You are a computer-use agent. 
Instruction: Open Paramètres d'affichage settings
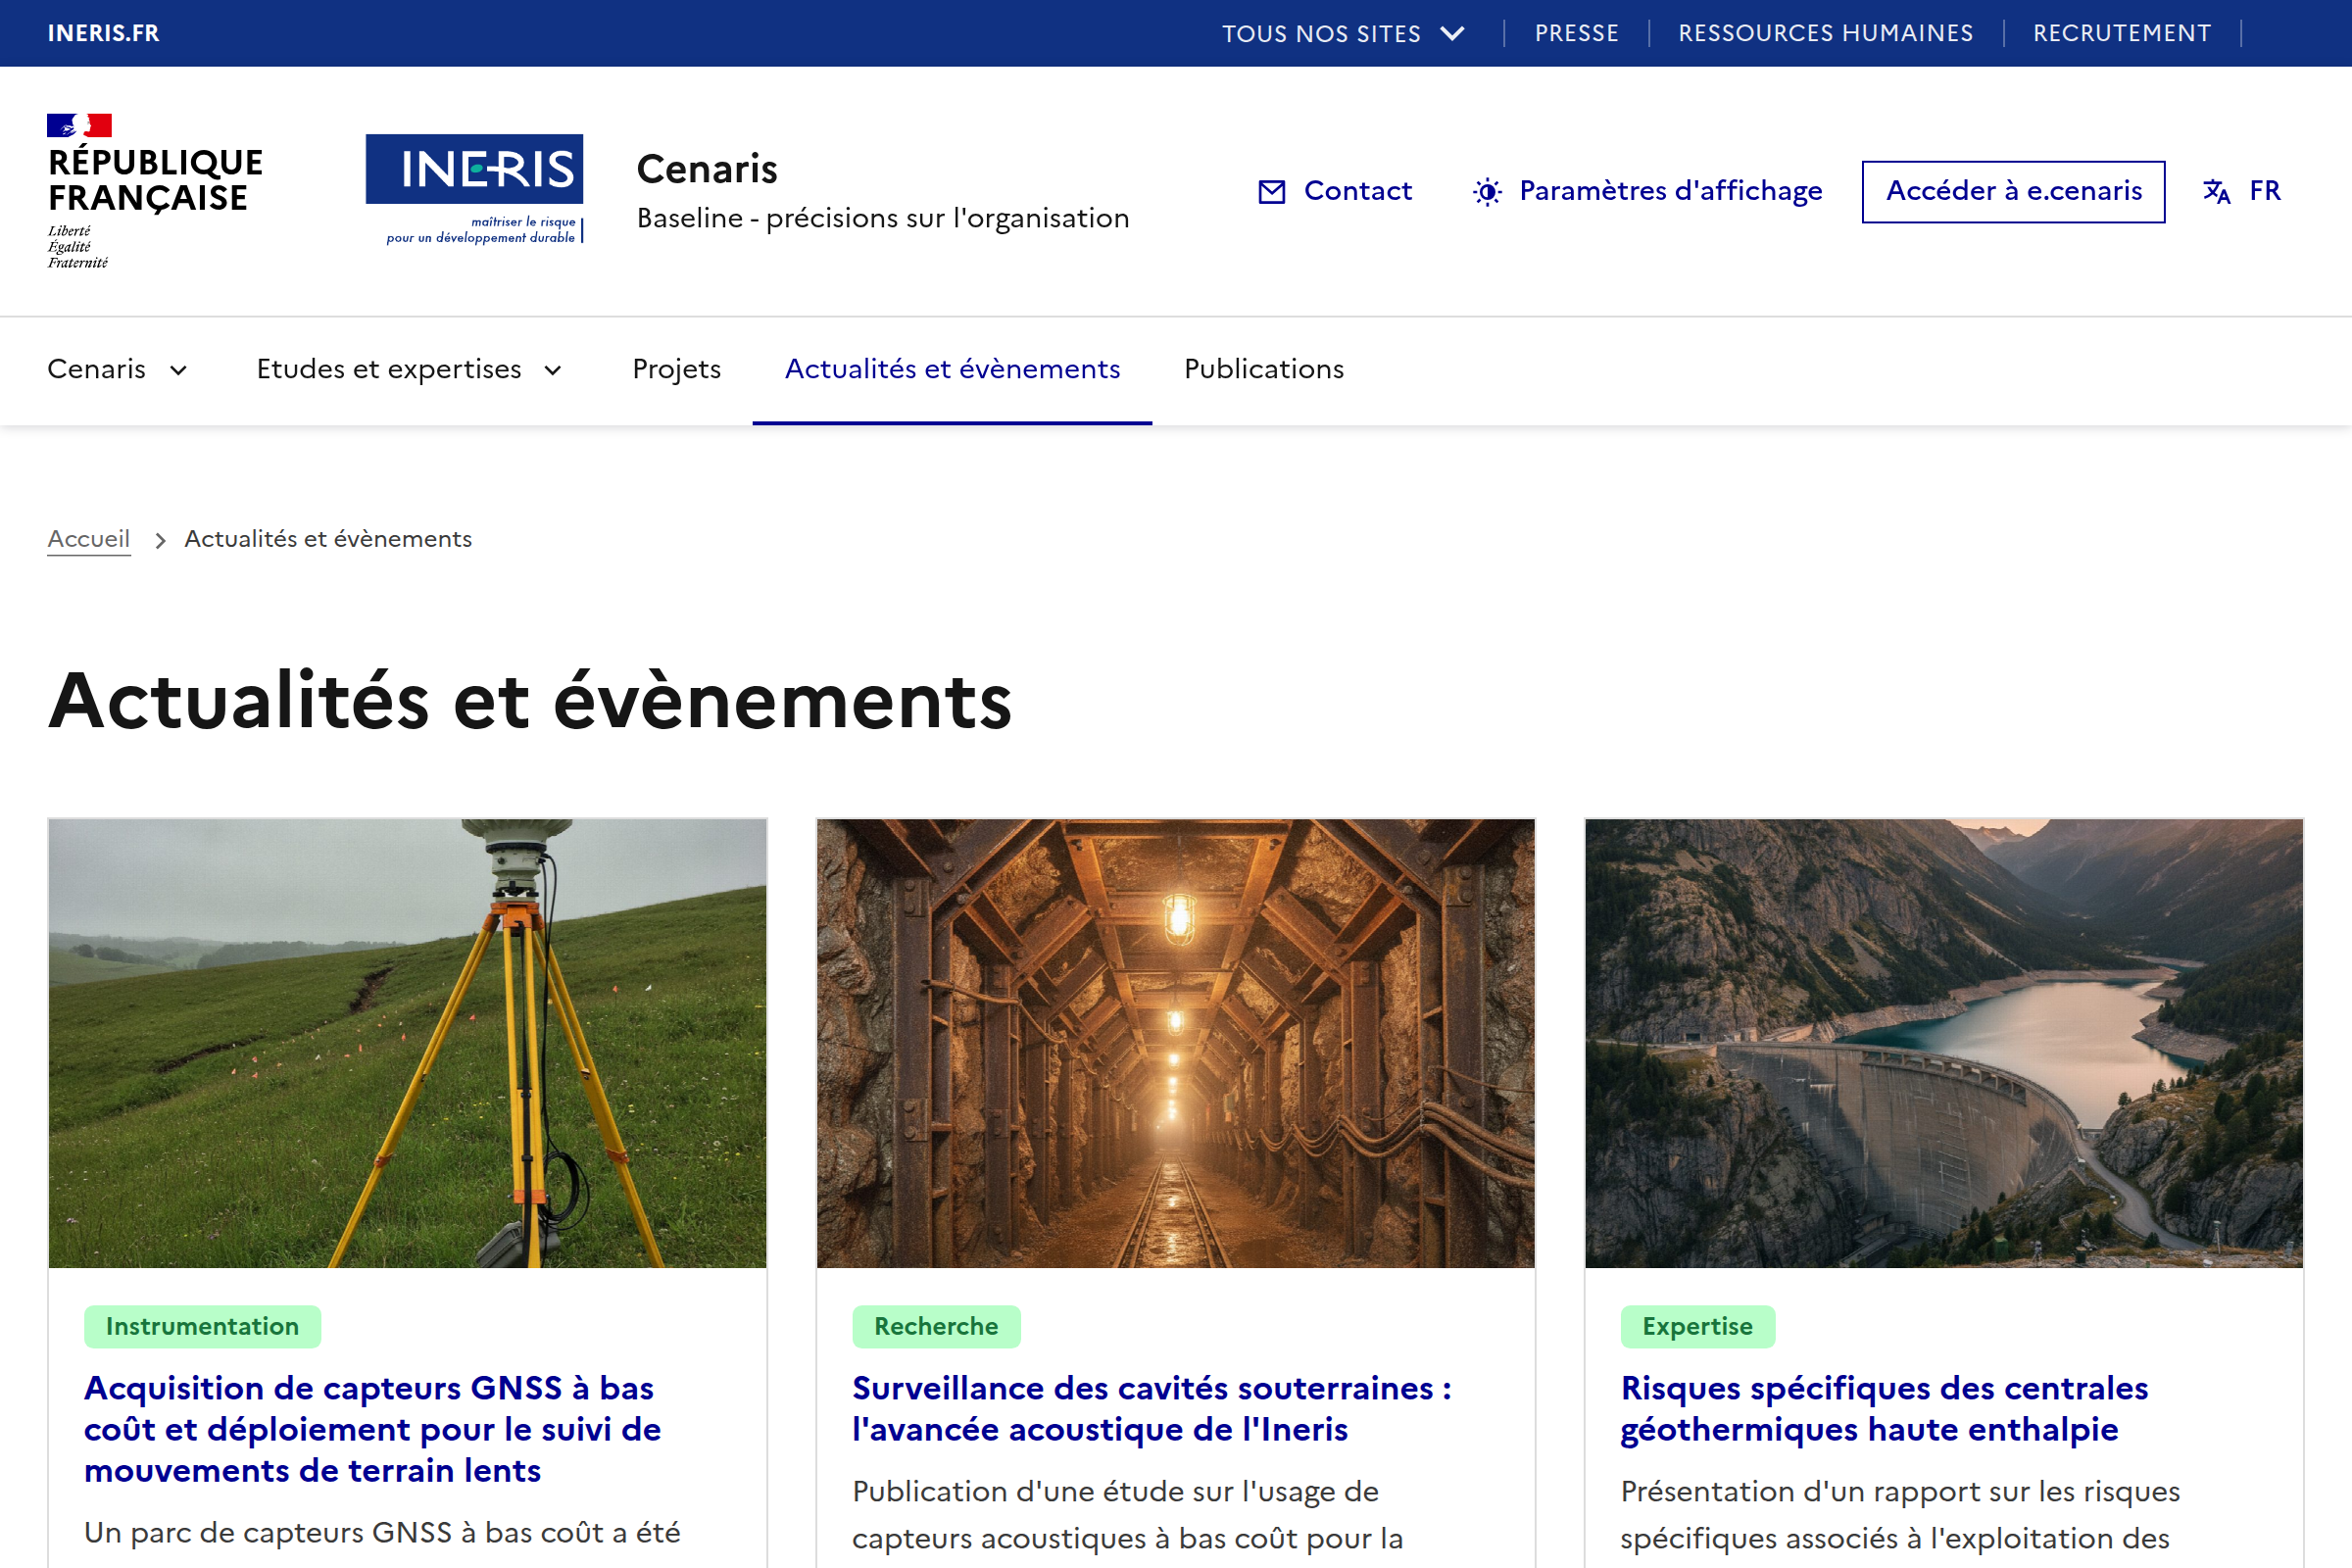(1647, 191)
